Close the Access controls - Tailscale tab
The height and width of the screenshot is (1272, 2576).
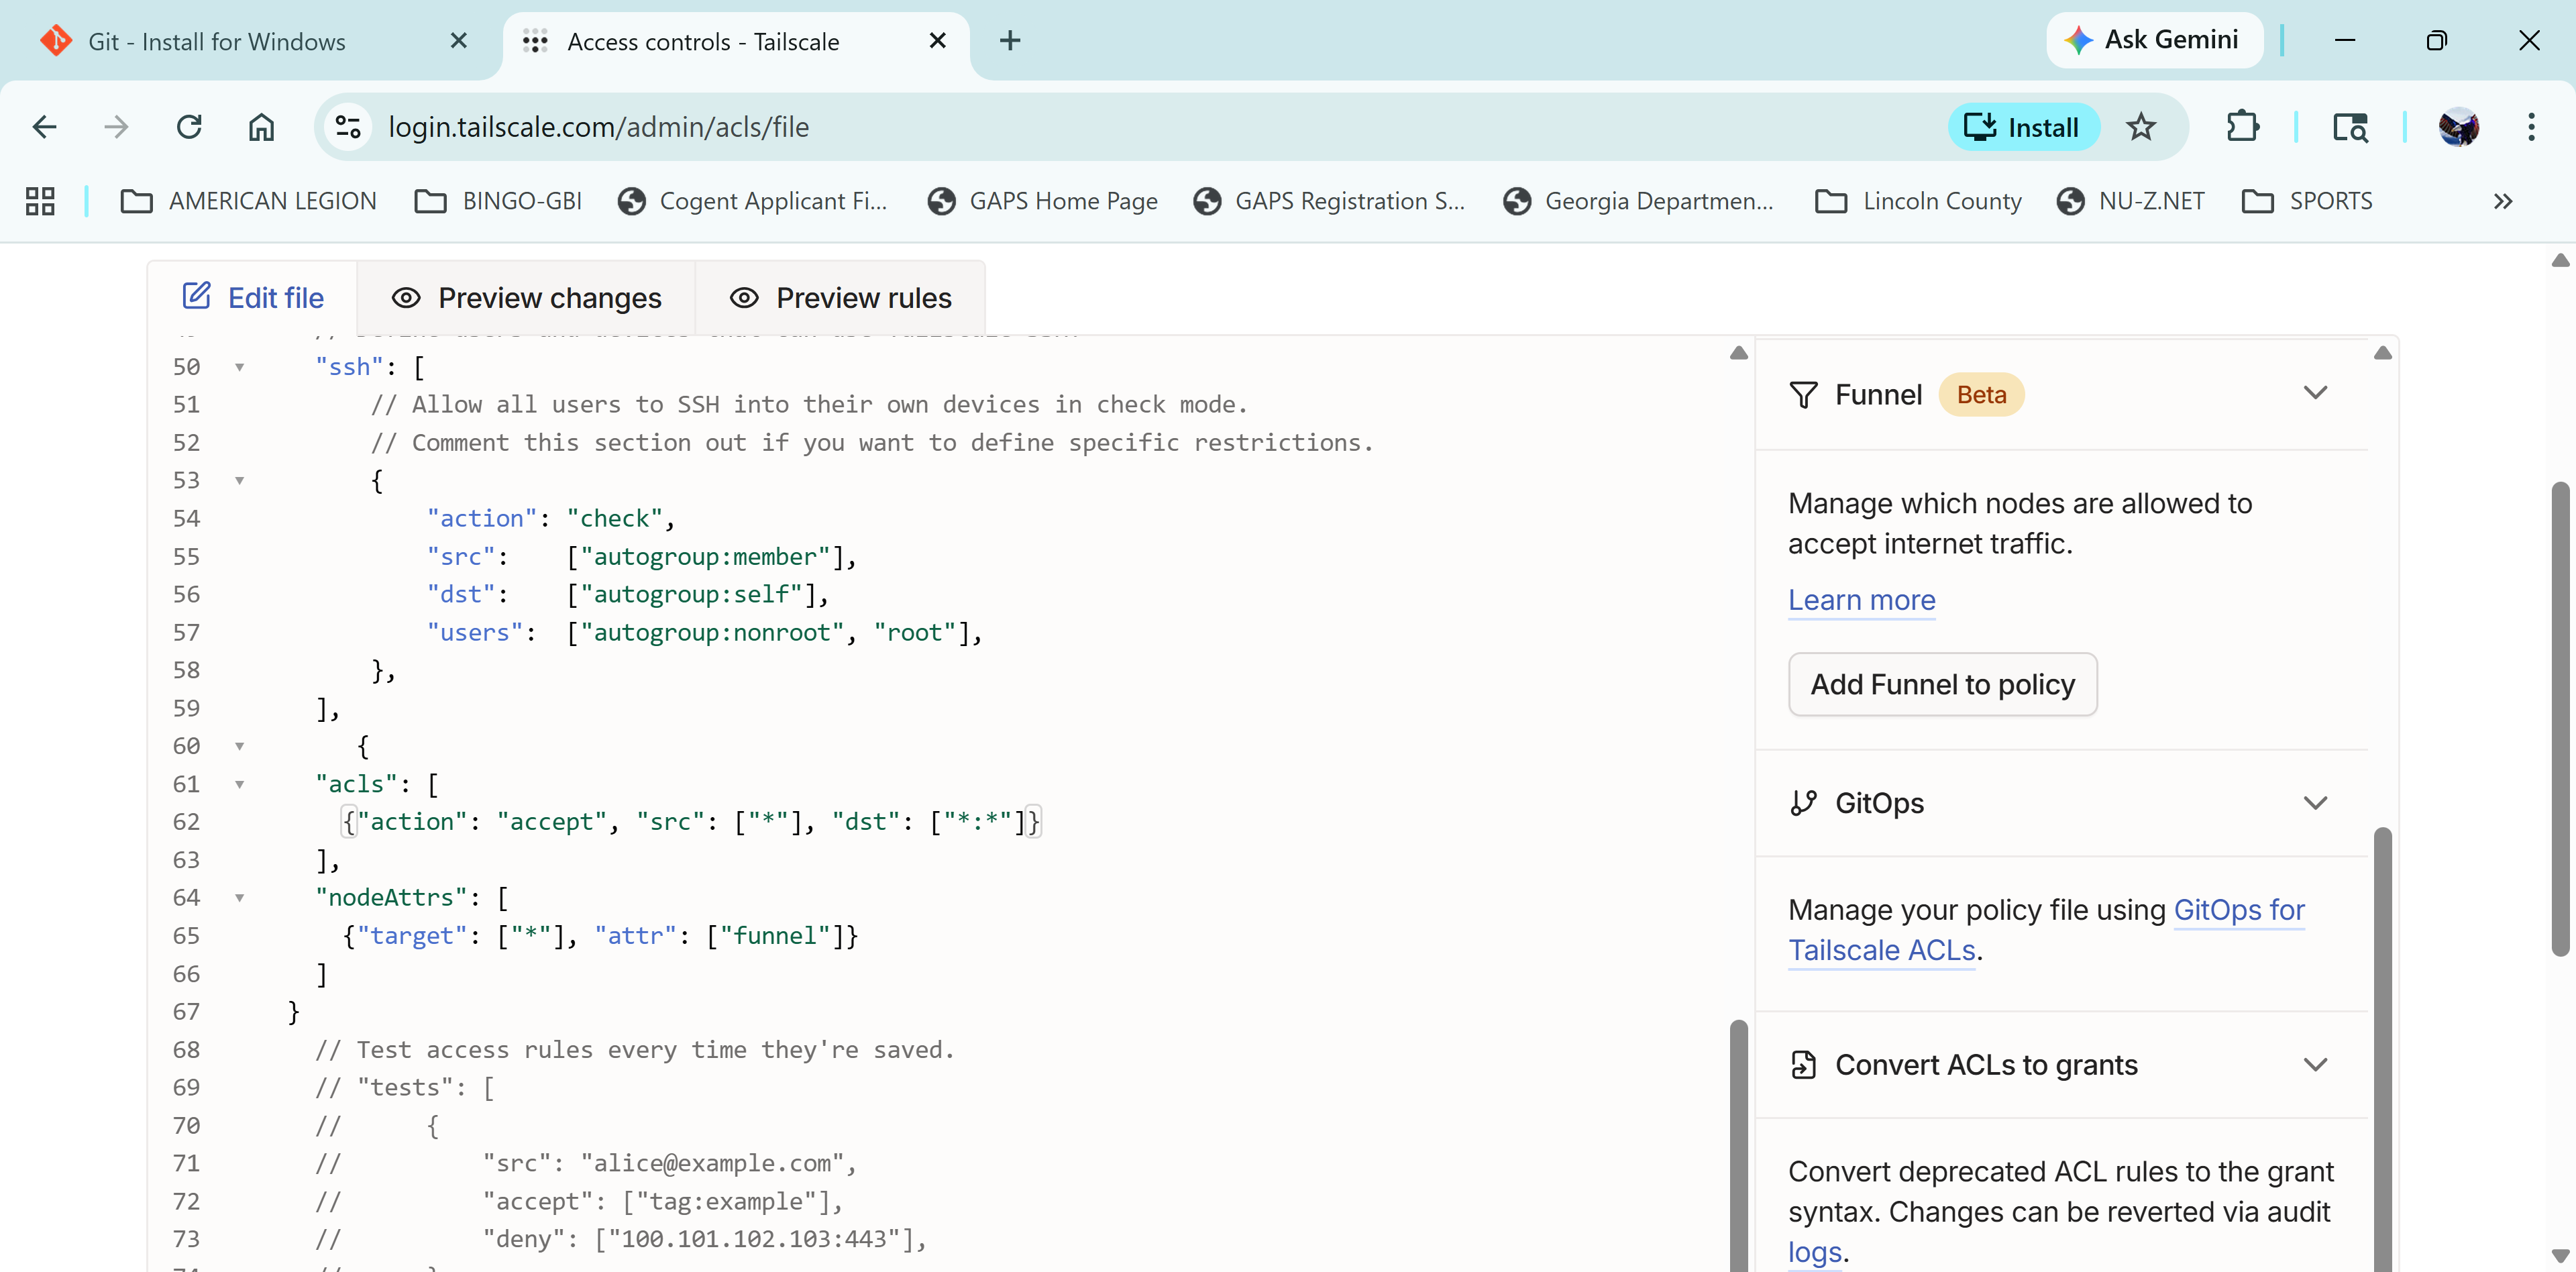pos(937,41)
